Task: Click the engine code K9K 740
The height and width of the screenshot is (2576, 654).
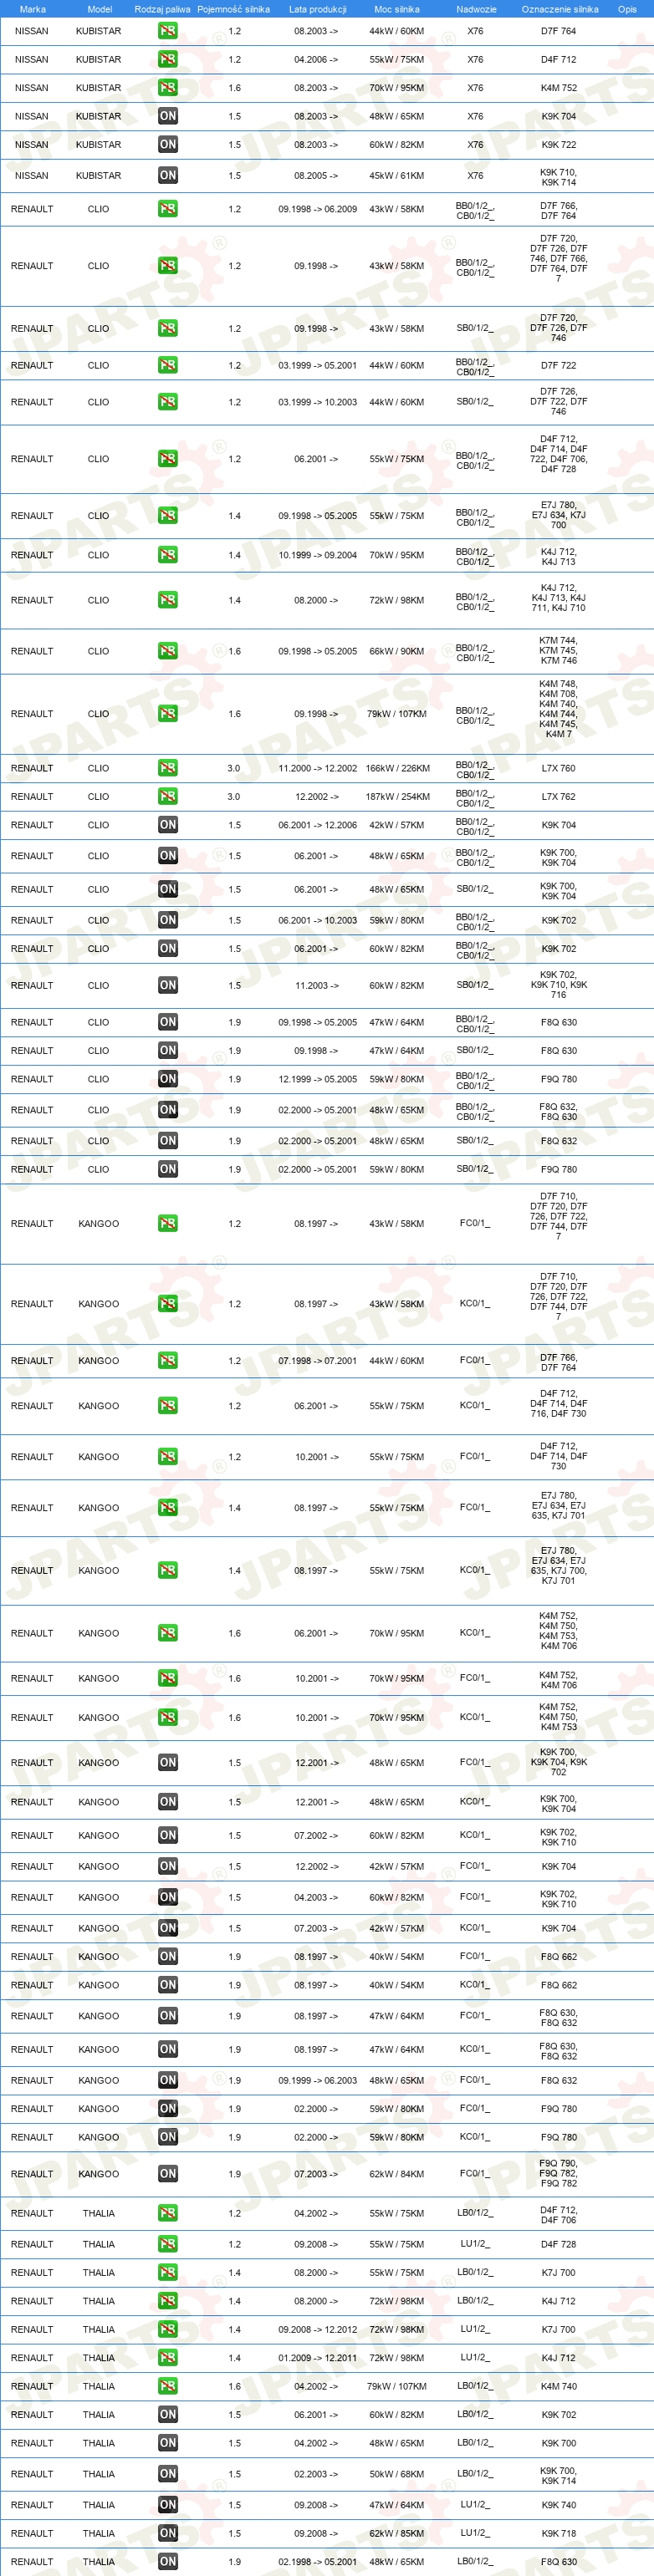Action: pos(558,2506)
